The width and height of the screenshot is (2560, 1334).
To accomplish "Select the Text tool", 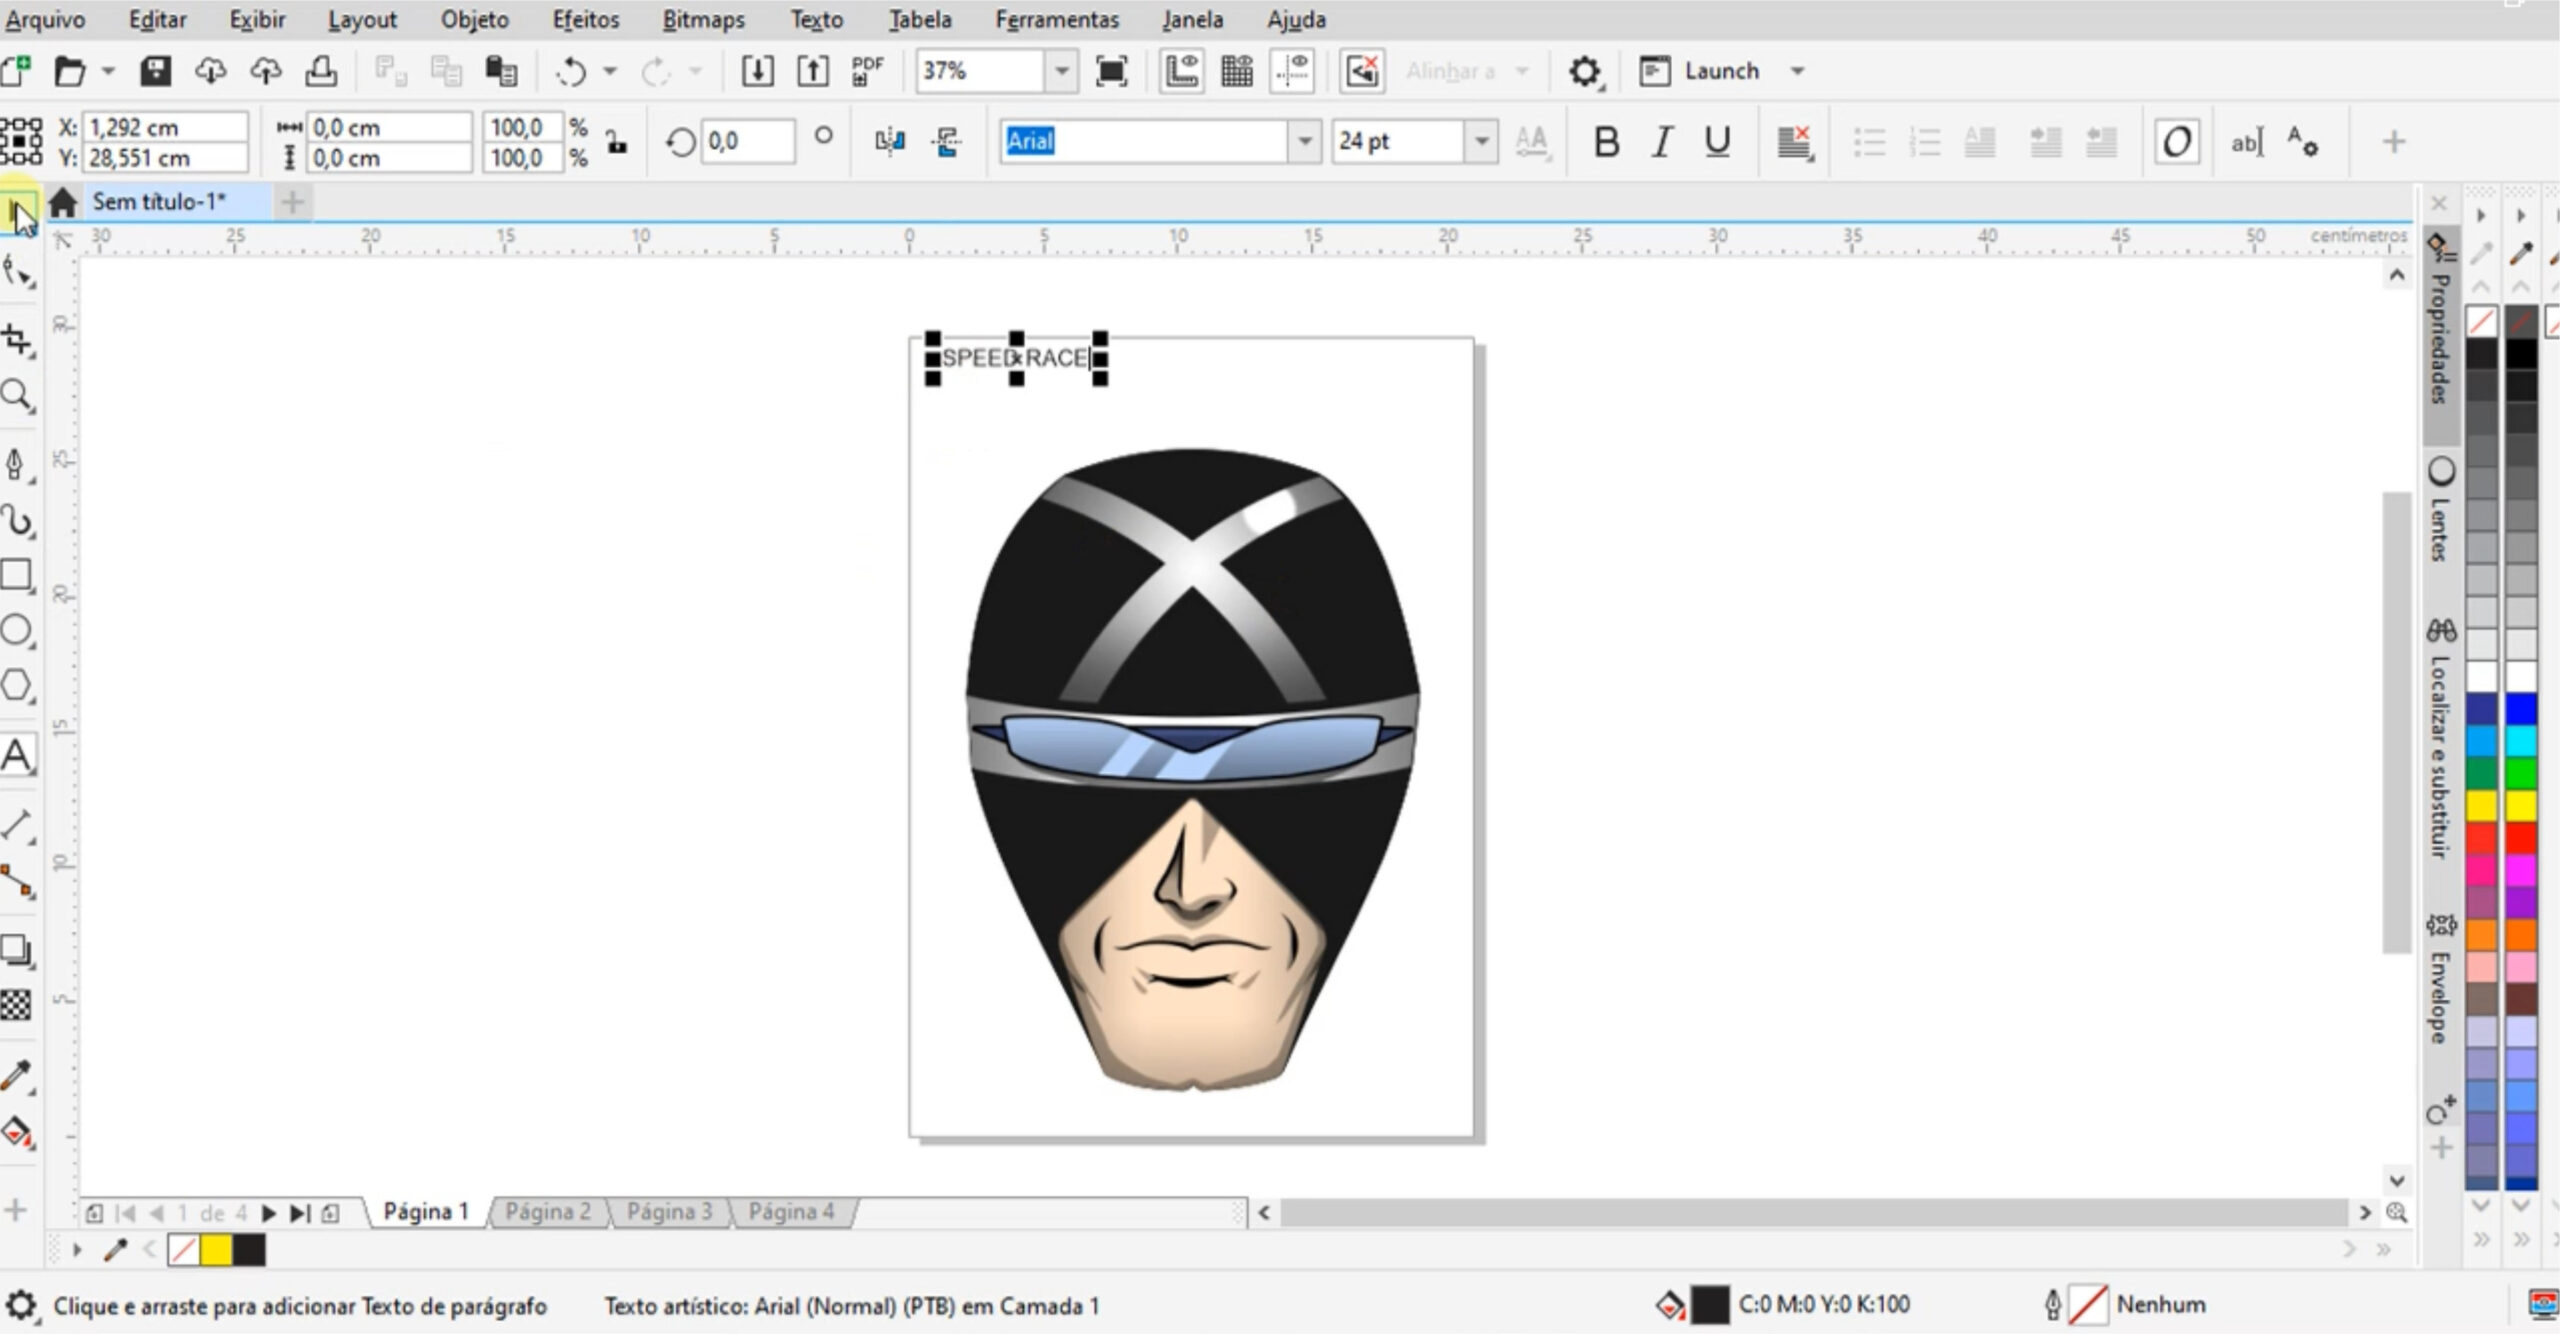I will (x=17, y=756).
